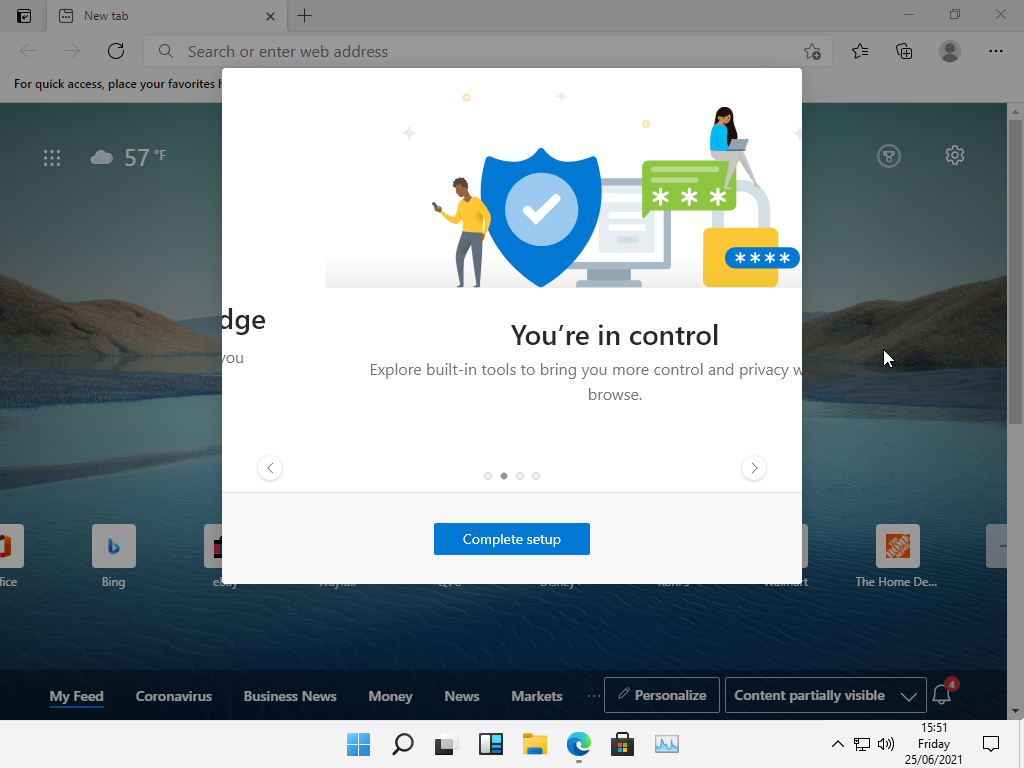The image size is (1024, 768).
Task: Switch to the Business News feed tab
Action: (x=290, y=696)
